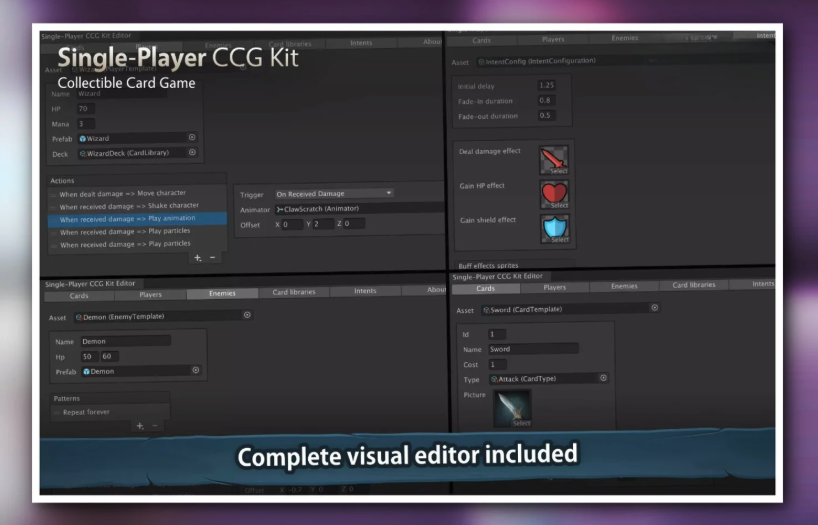Click the Initial delay field showing 1.25
818x525 pixels.
tap(547, 85)
